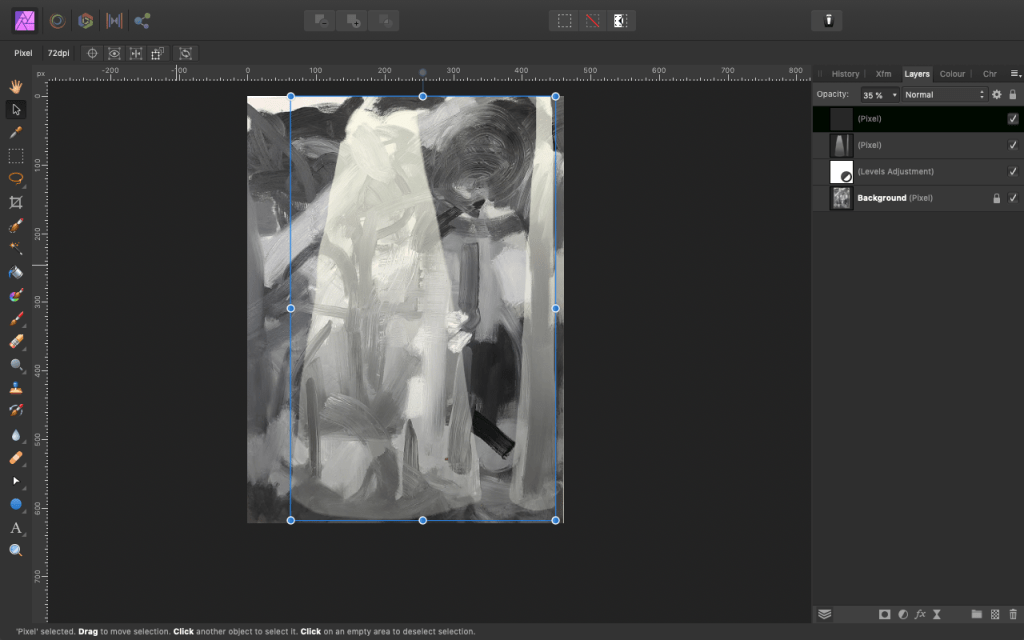The height and width of the screenshot is (640, 1024).
Task: Open the Export Persona
Action: tap(142, 20)
